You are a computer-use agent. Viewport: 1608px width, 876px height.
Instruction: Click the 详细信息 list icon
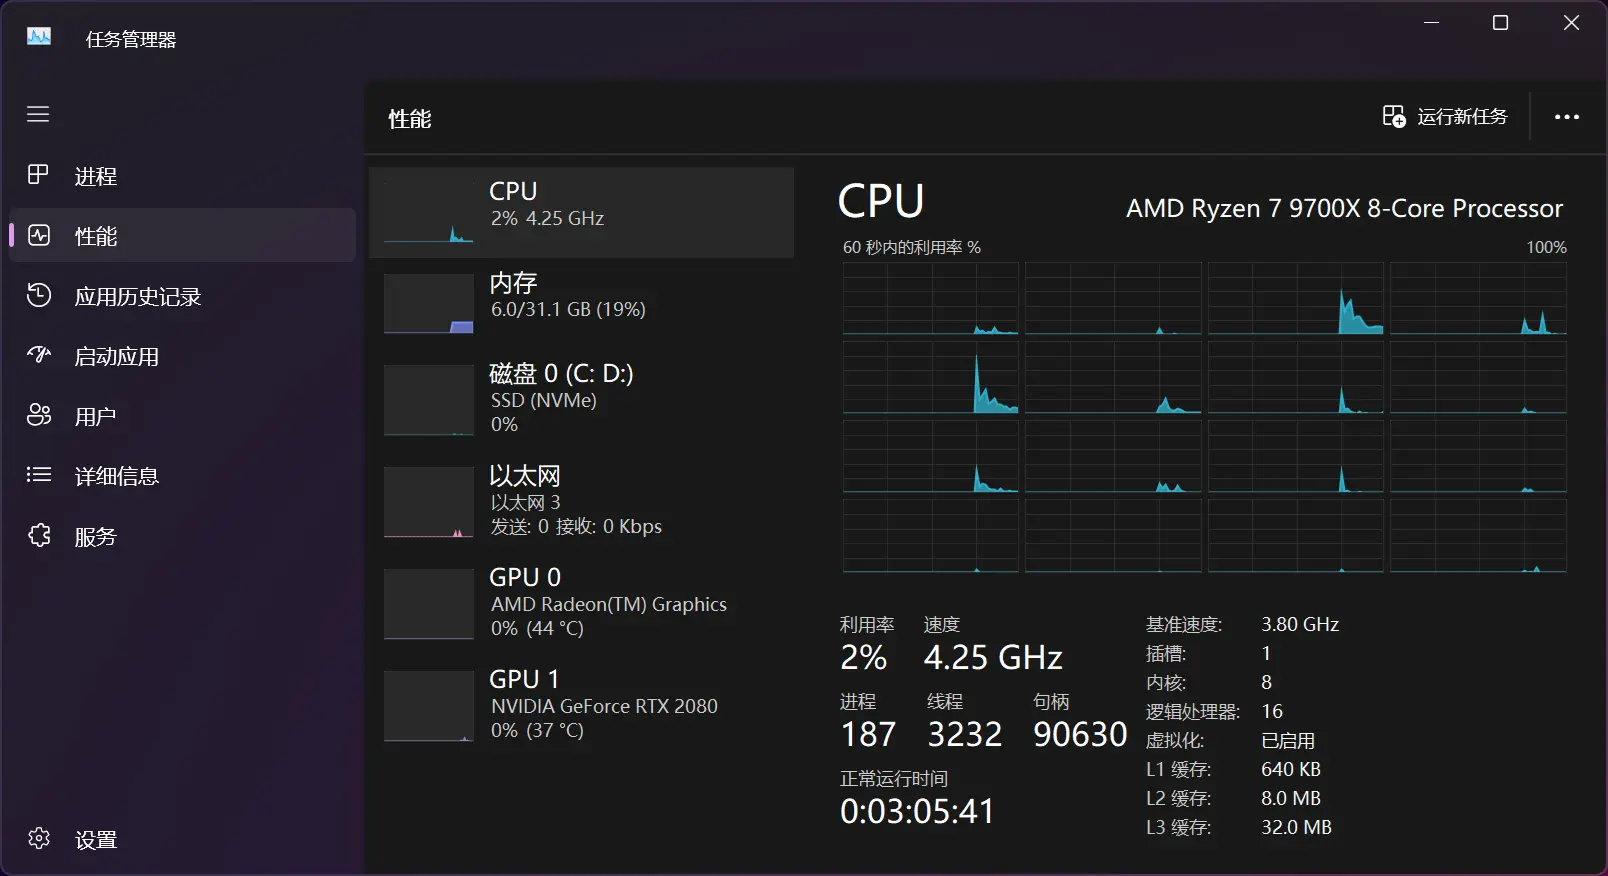tap(39, 475)
